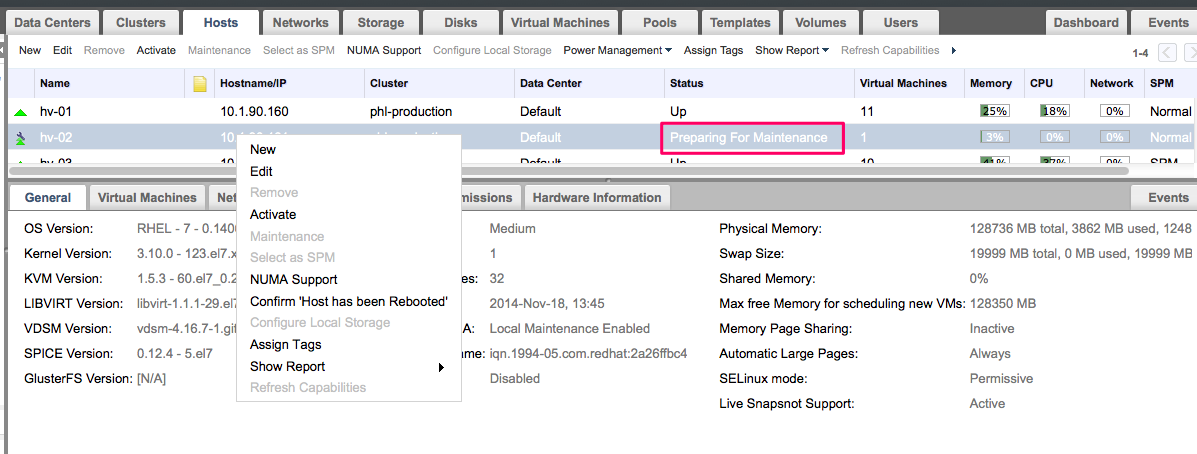Viewport: 1197px width, 454px height.
Task: Open the Power Management dropdown
Action: coord(618,50)
